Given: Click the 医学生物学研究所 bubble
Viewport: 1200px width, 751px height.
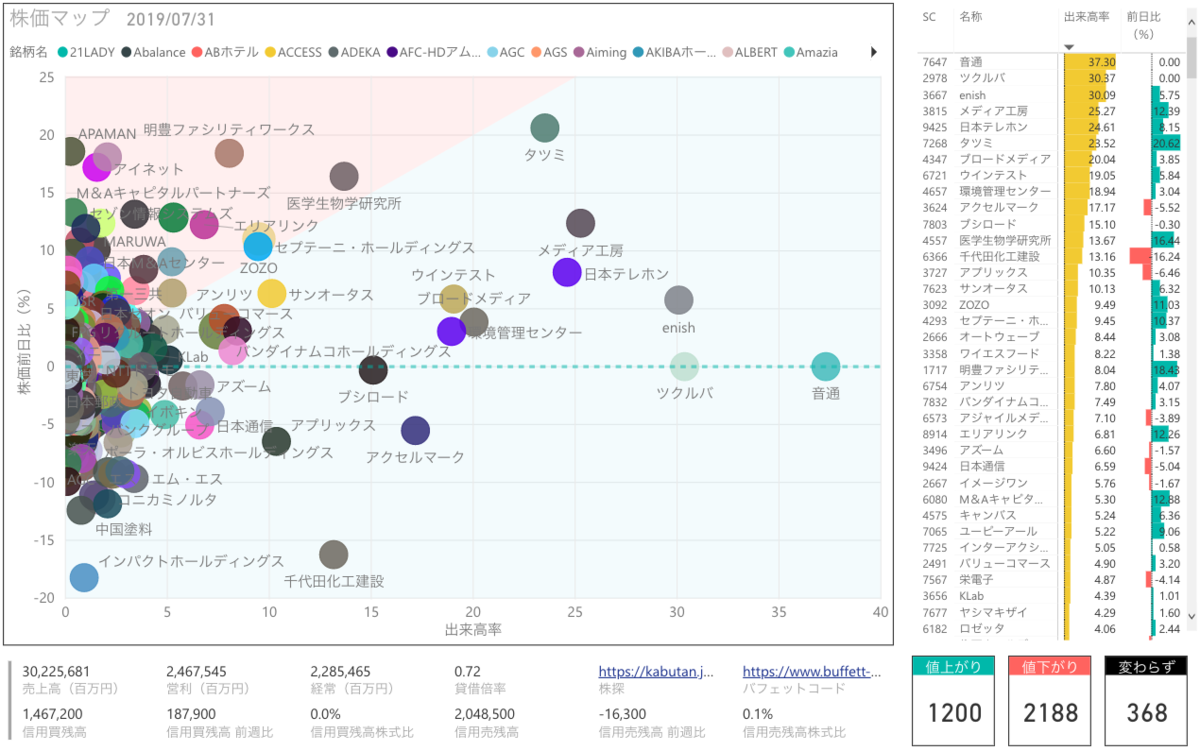Looking at the screenshot, I should point(344,177).
